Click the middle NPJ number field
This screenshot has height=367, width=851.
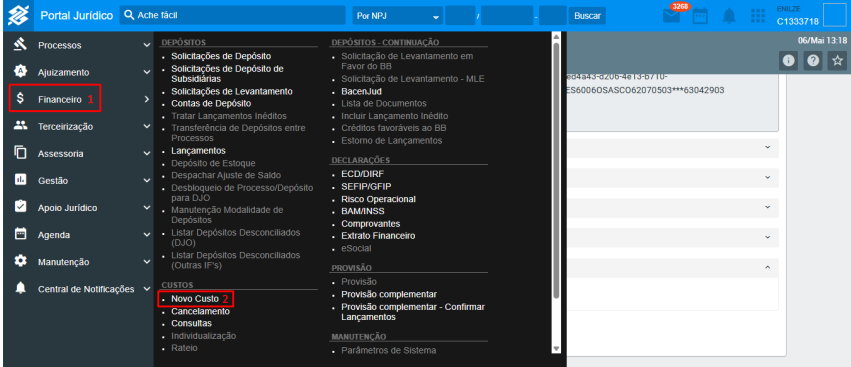pos(507,16)
